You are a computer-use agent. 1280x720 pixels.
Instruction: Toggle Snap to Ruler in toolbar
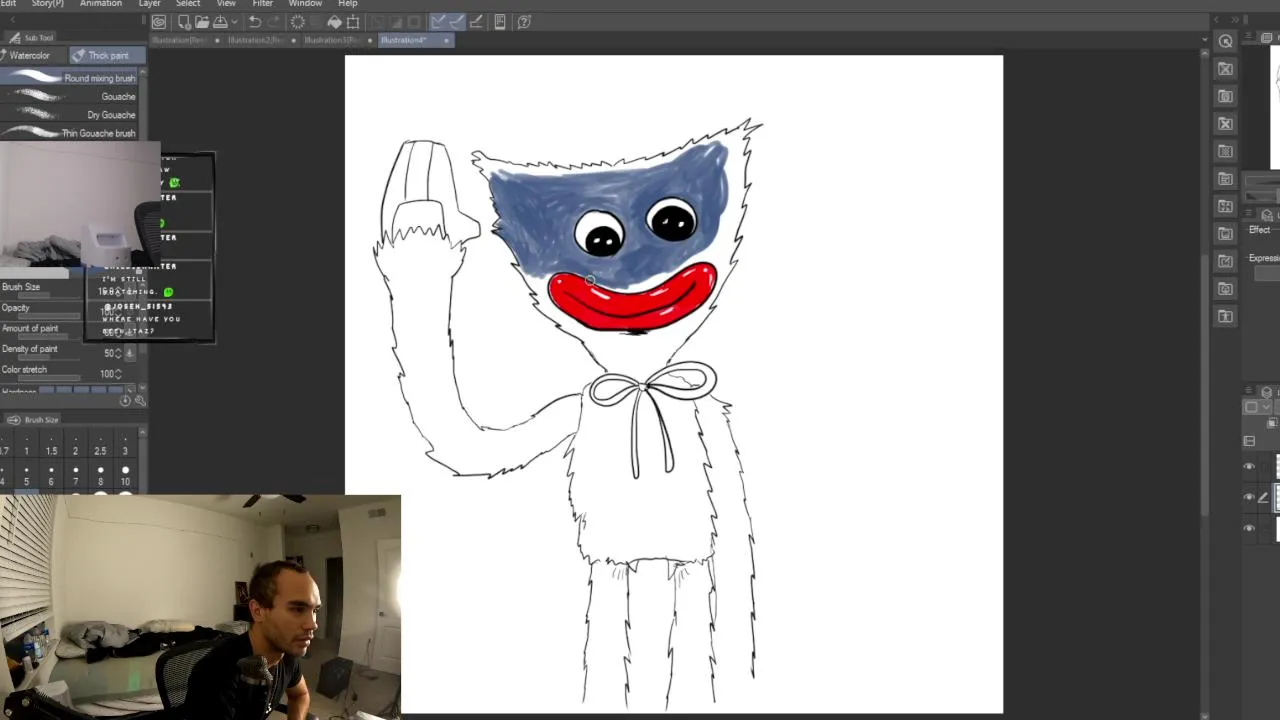[x=440, y=22]
